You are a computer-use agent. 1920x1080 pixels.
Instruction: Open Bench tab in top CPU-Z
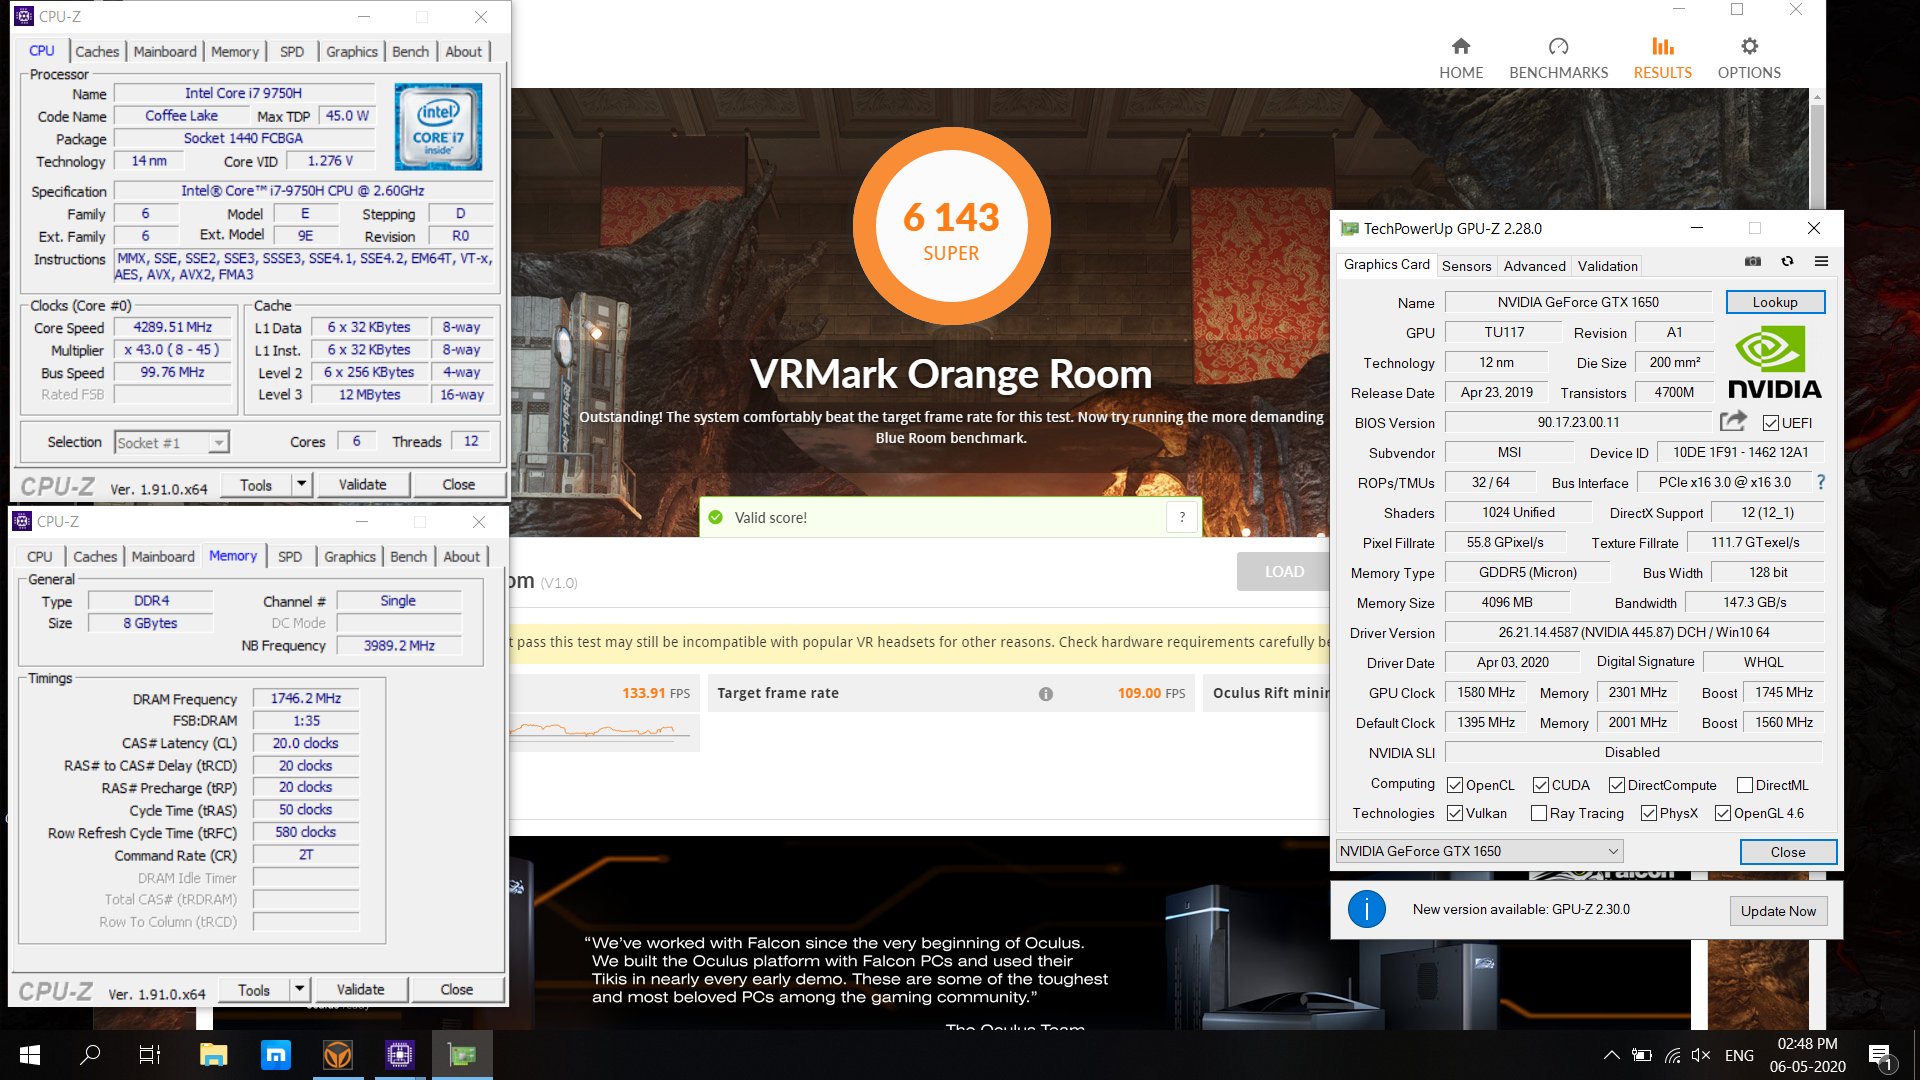click(x=410, y=51)
